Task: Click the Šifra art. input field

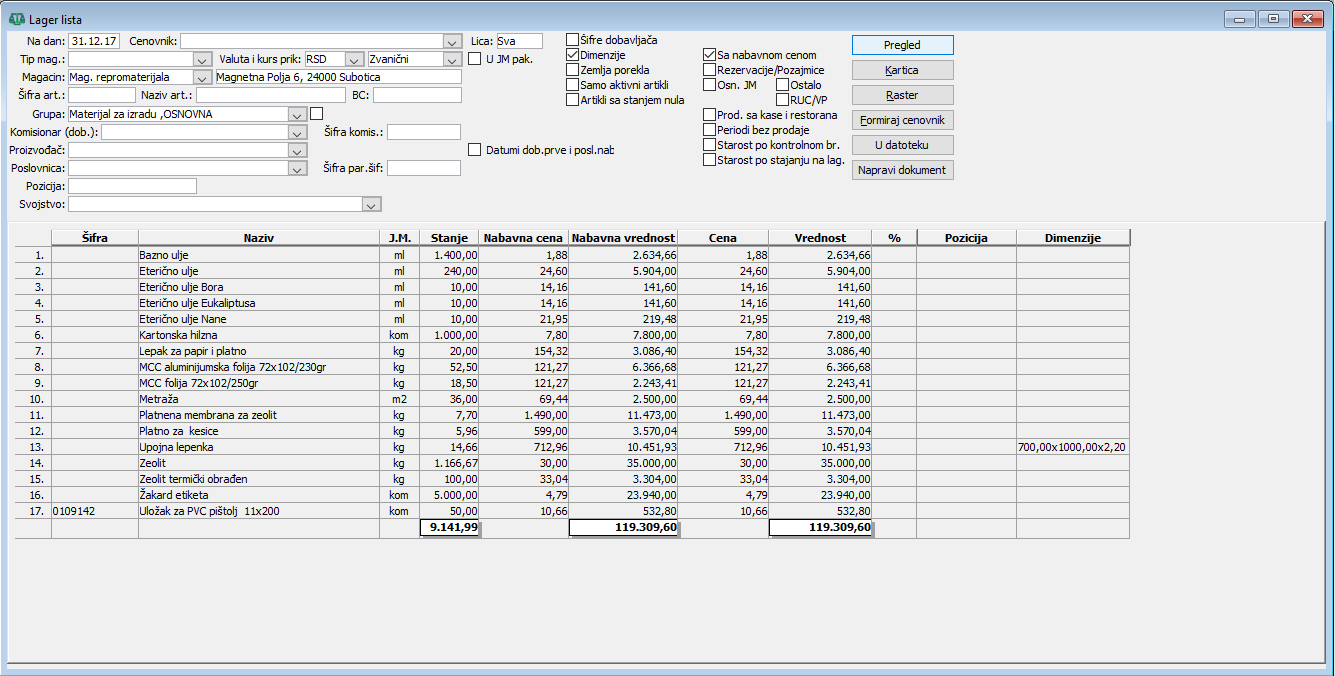Action: tap(102, 95)
